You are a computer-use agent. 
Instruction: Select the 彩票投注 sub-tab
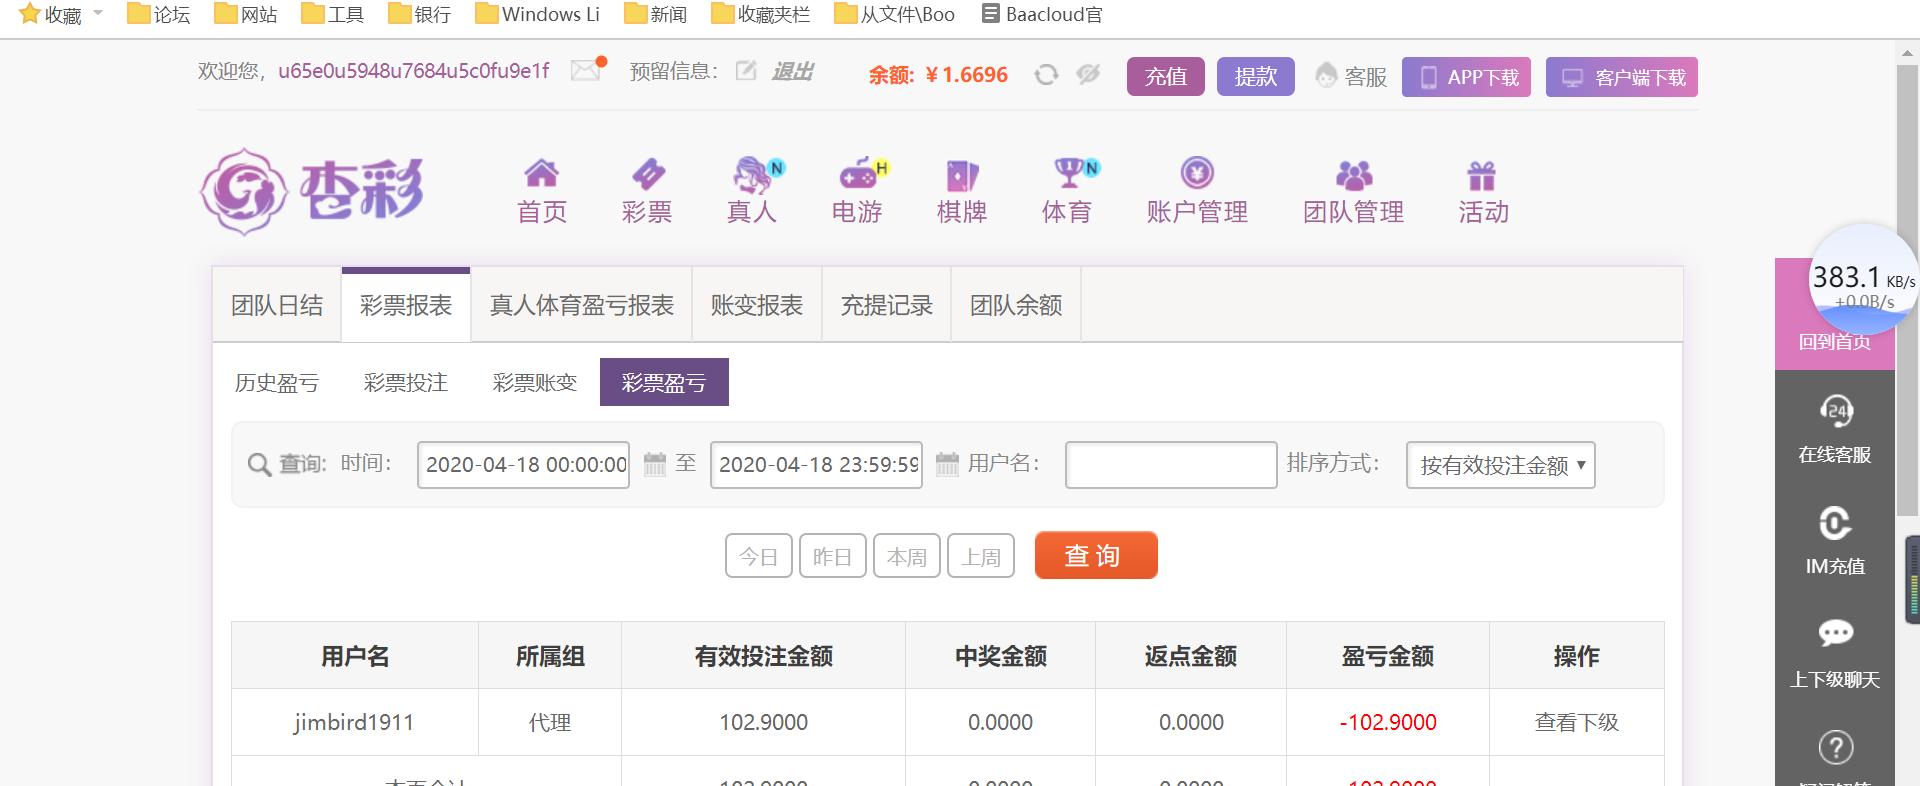pos(406,382)
